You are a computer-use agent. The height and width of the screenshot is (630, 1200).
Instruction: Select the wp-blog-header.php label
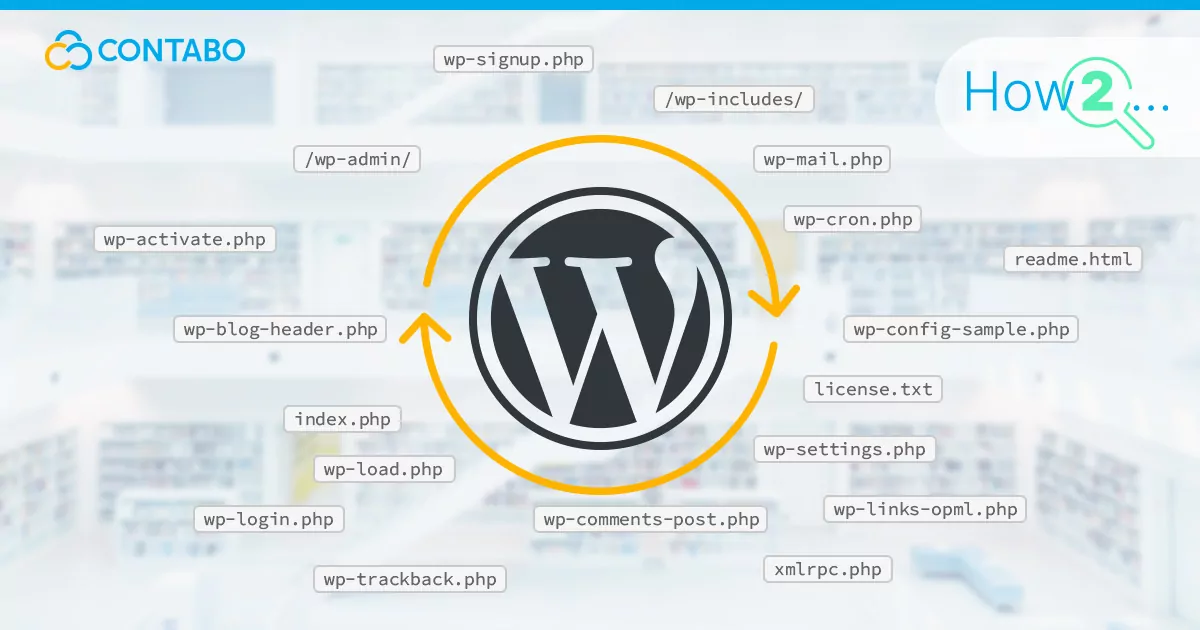click(280, 329)
